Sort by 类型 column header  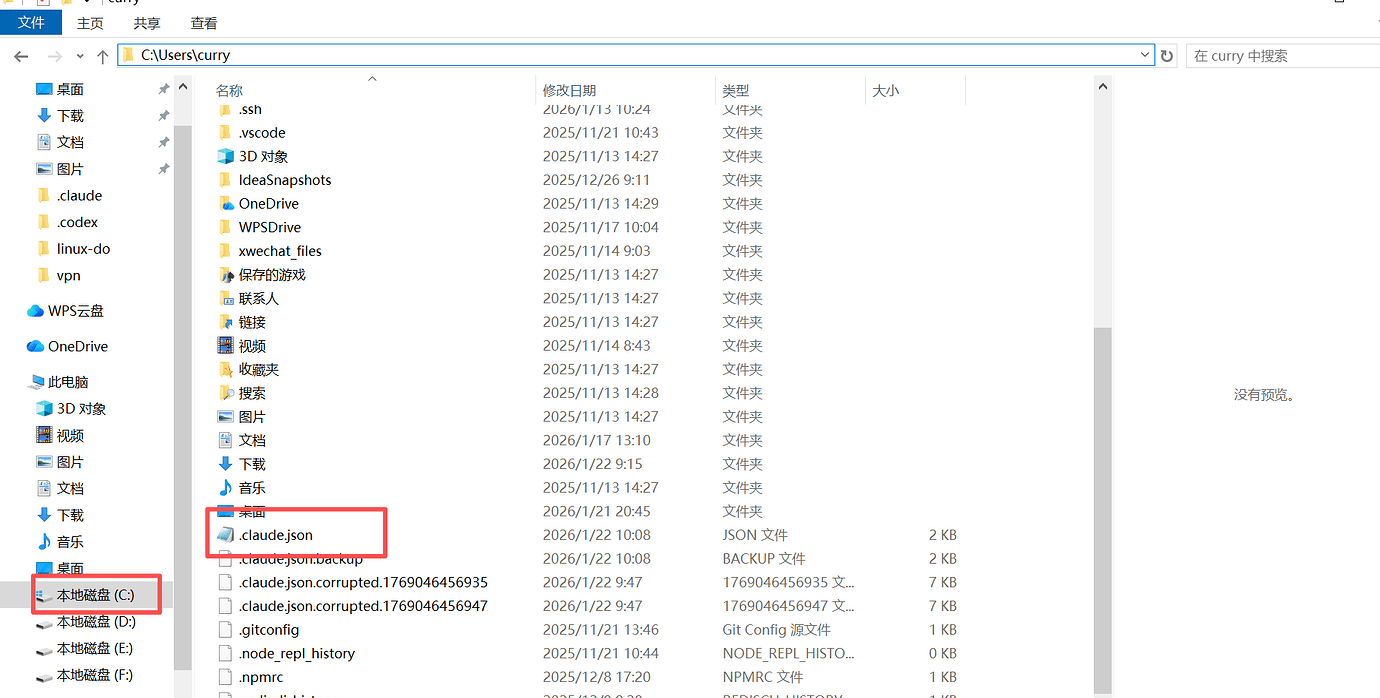pos(736,90)
